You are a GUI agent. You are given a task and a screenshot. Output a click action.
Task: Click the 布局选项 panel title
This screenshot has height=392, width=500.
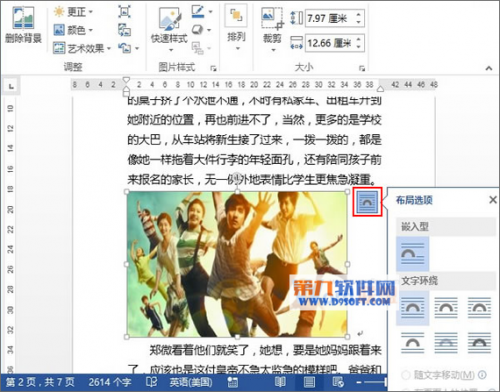(x=414, y=200)
